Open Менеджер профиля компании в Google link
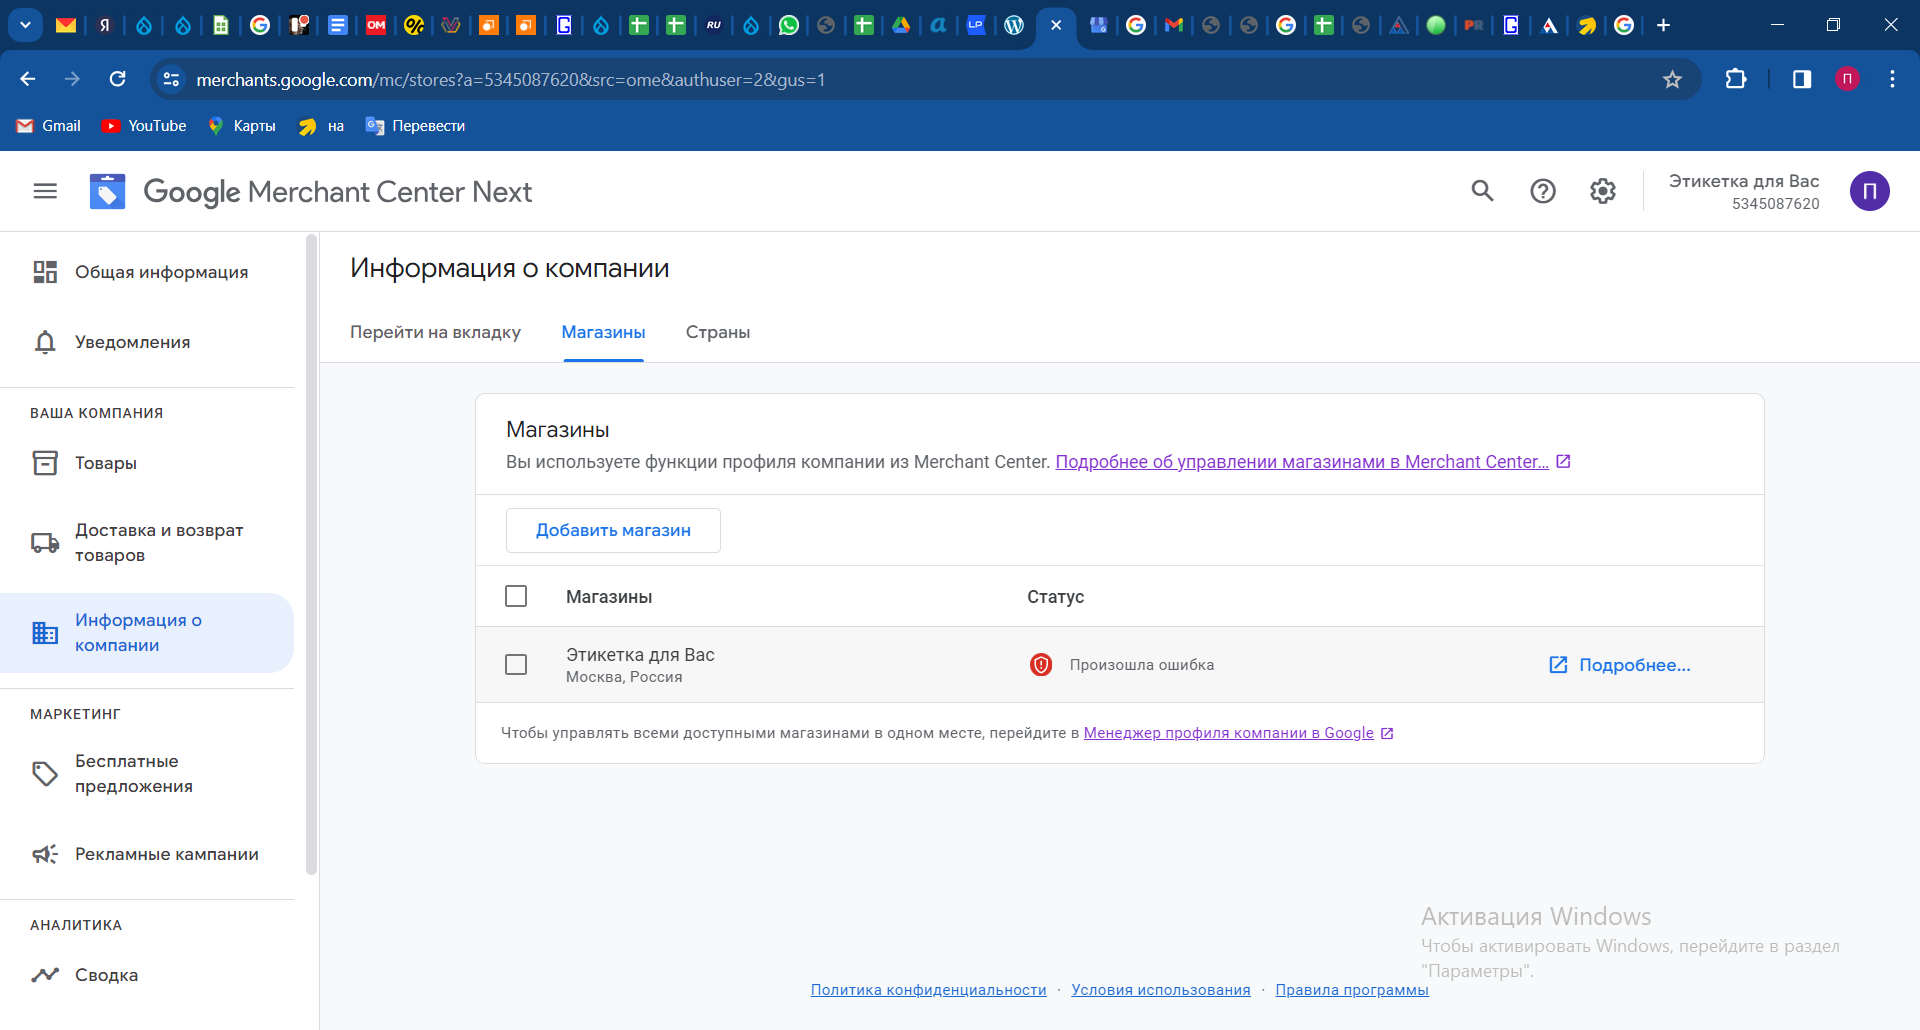 (x=1228, y=733)
